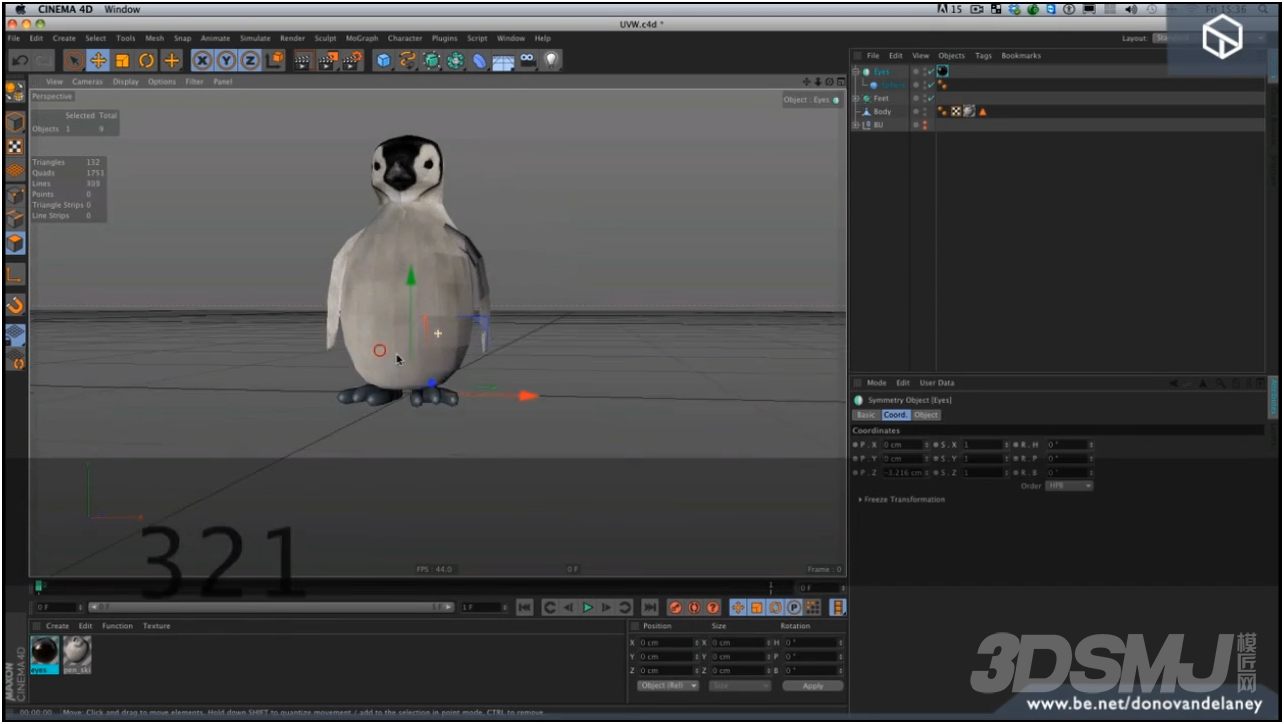Open the array/modeling objects icon

tap(456, 61)
